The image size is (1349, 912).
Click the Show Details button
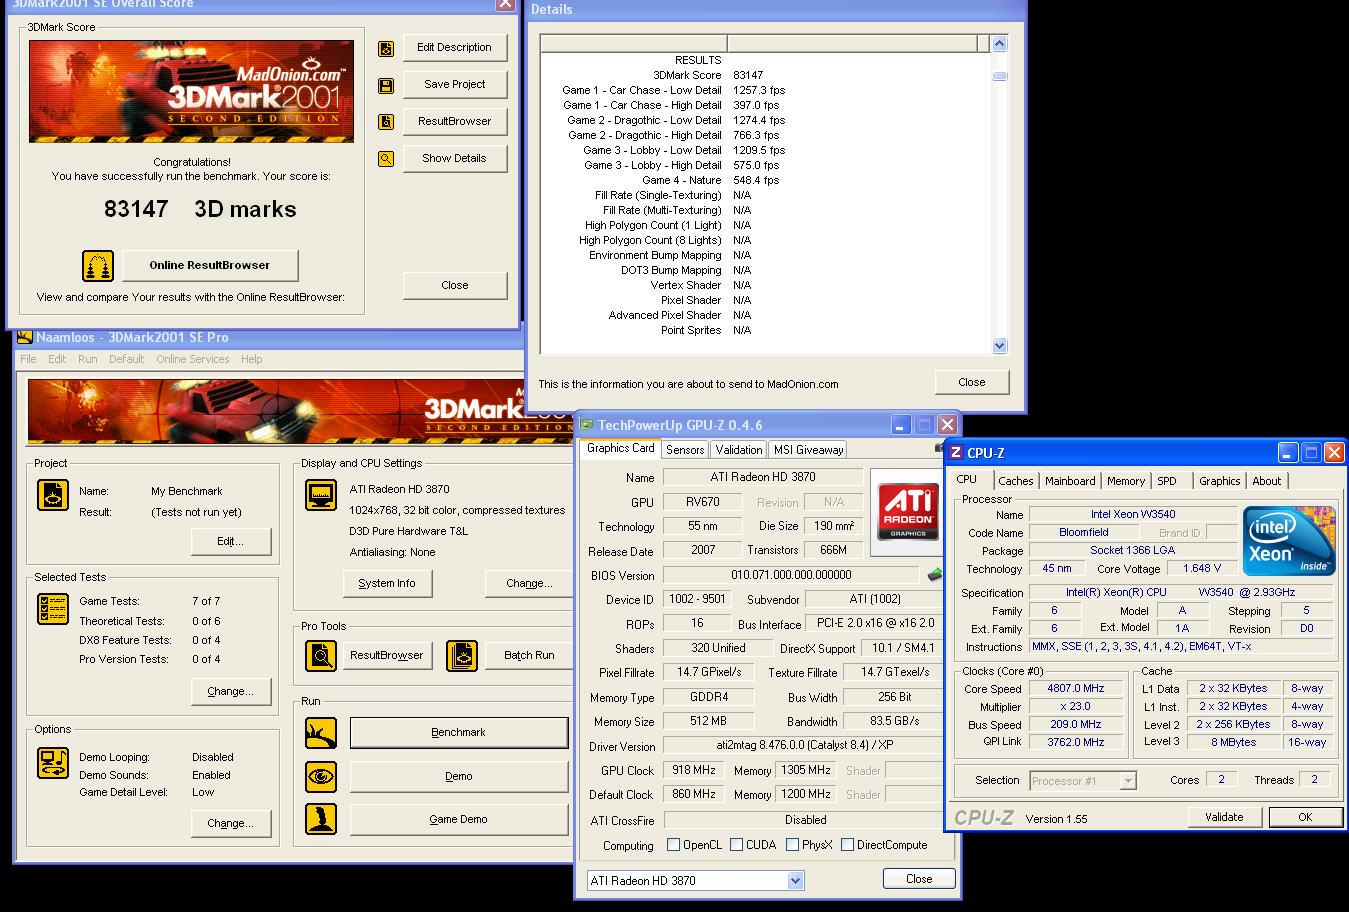point(454,159)
